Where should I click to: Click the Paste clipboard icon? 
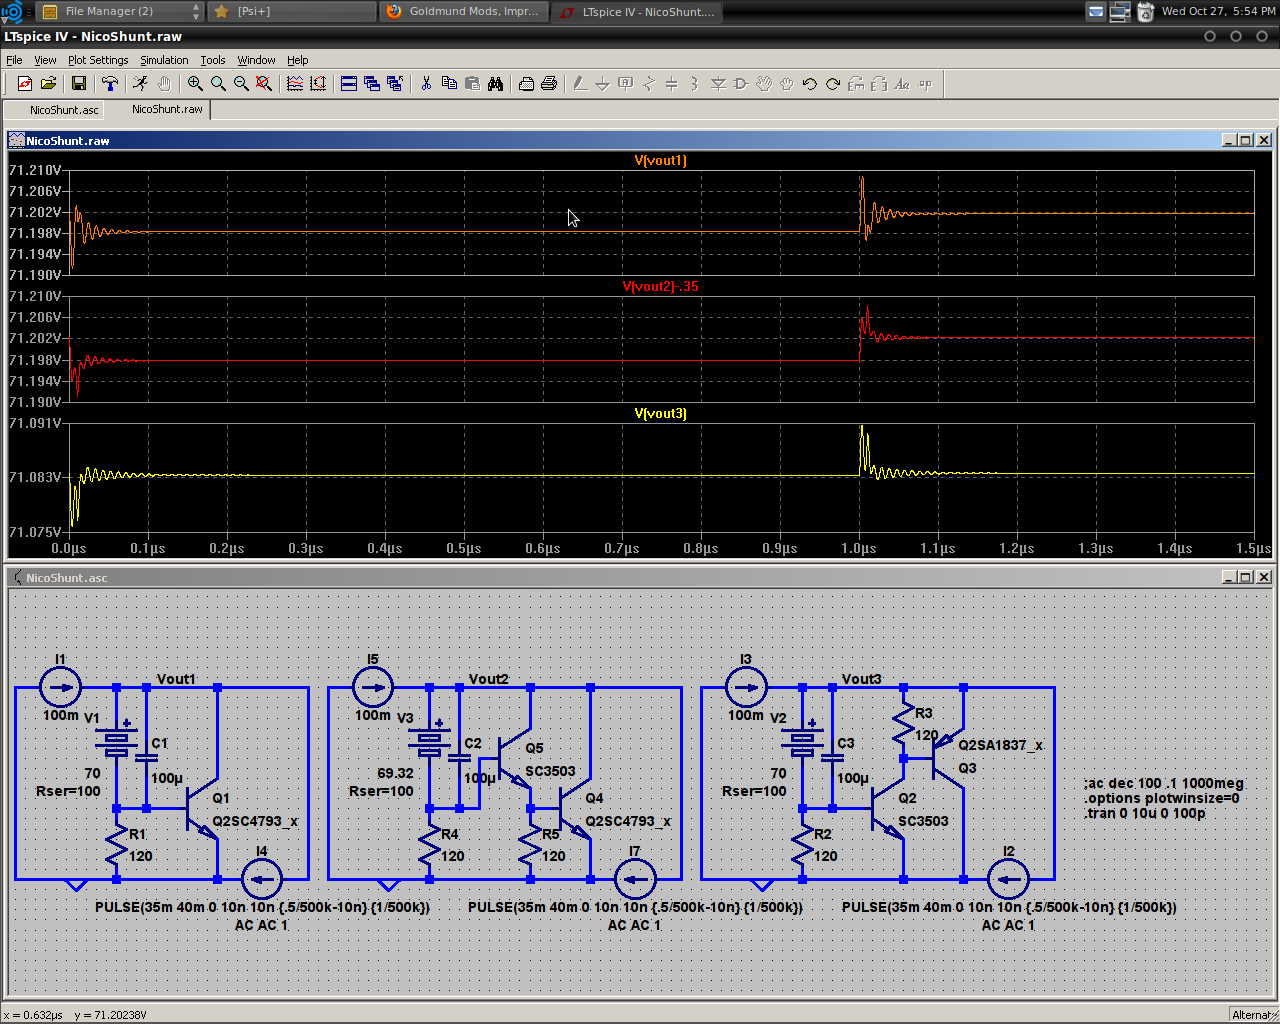pos(472,84)
